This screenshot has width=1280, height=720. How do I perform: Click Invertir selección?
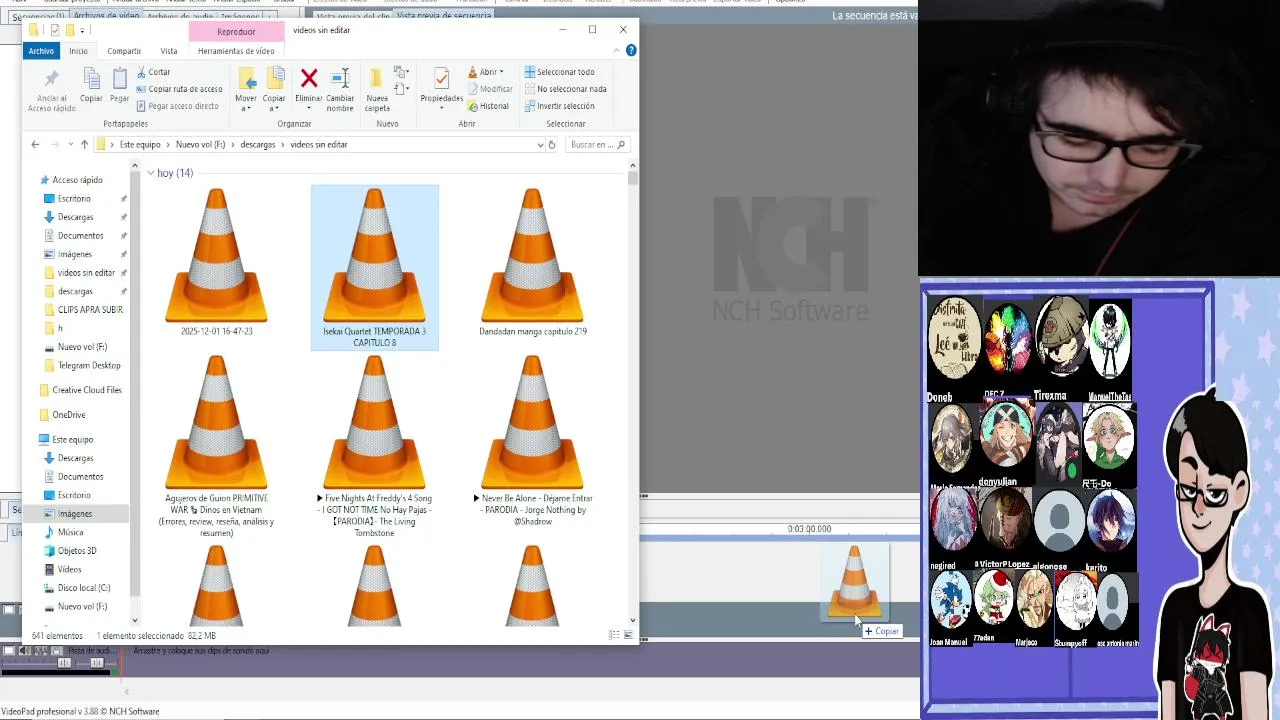[x=559, y=106]
